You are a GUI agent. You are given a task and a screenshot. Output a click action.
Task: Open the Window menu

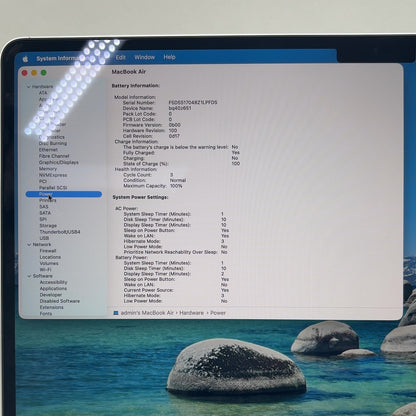click(144, 57)
